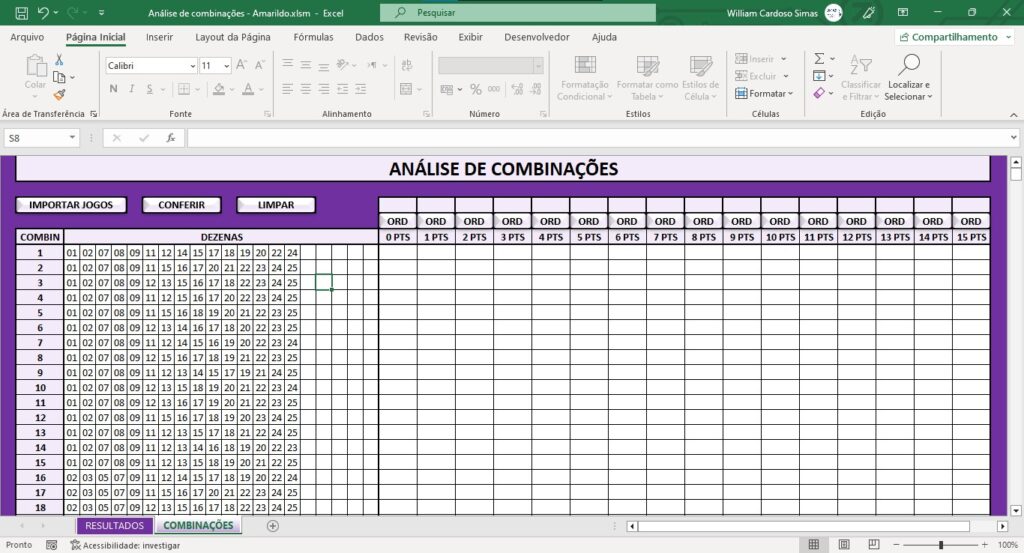This screenshot has width=1024, height=553.
Task: Increase font size with larger A icon
Action: point(241,65)
